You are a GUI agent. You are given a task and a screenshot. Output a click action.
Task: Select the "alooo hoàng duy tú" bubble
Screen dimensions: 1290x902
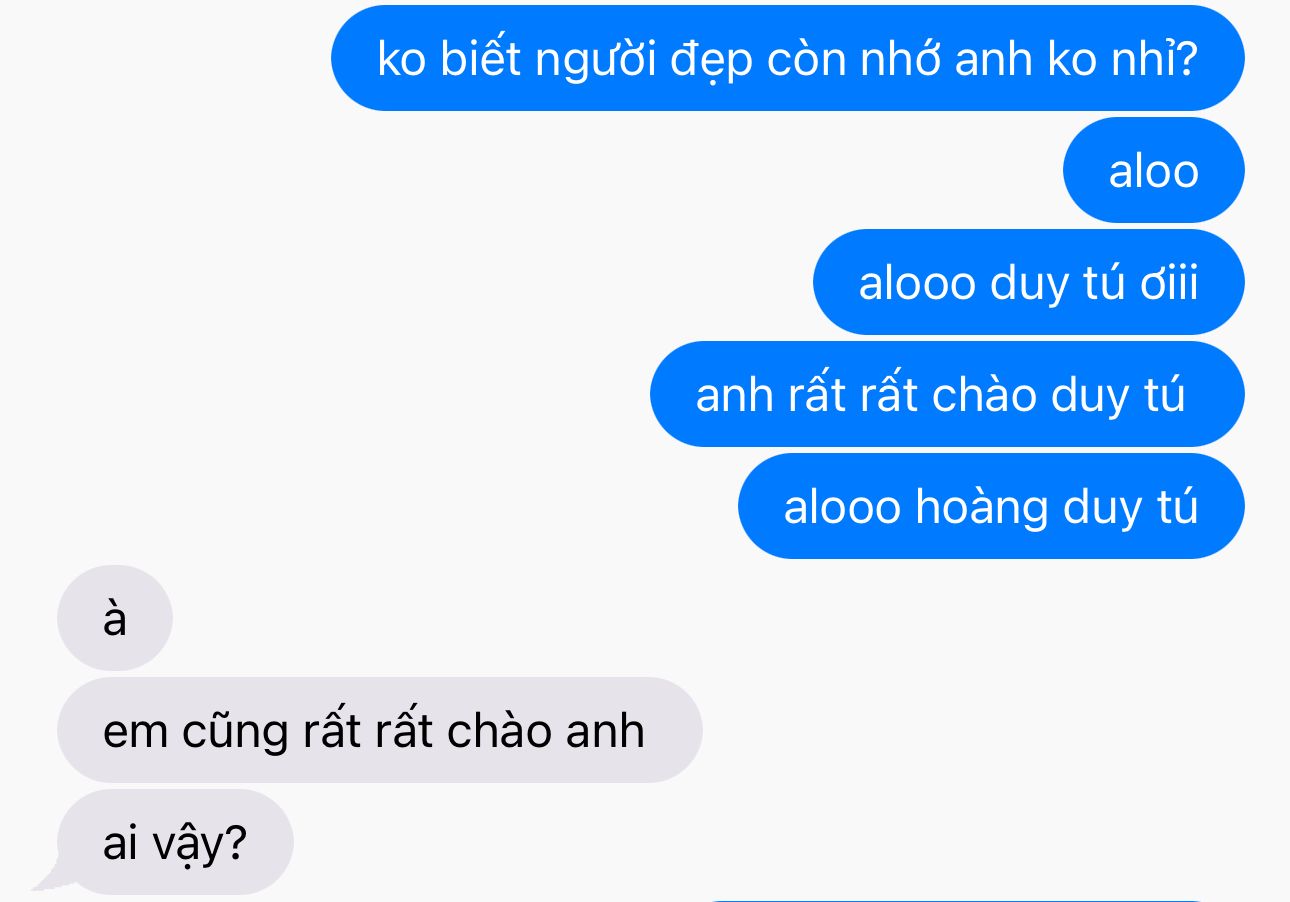point(991,506)
